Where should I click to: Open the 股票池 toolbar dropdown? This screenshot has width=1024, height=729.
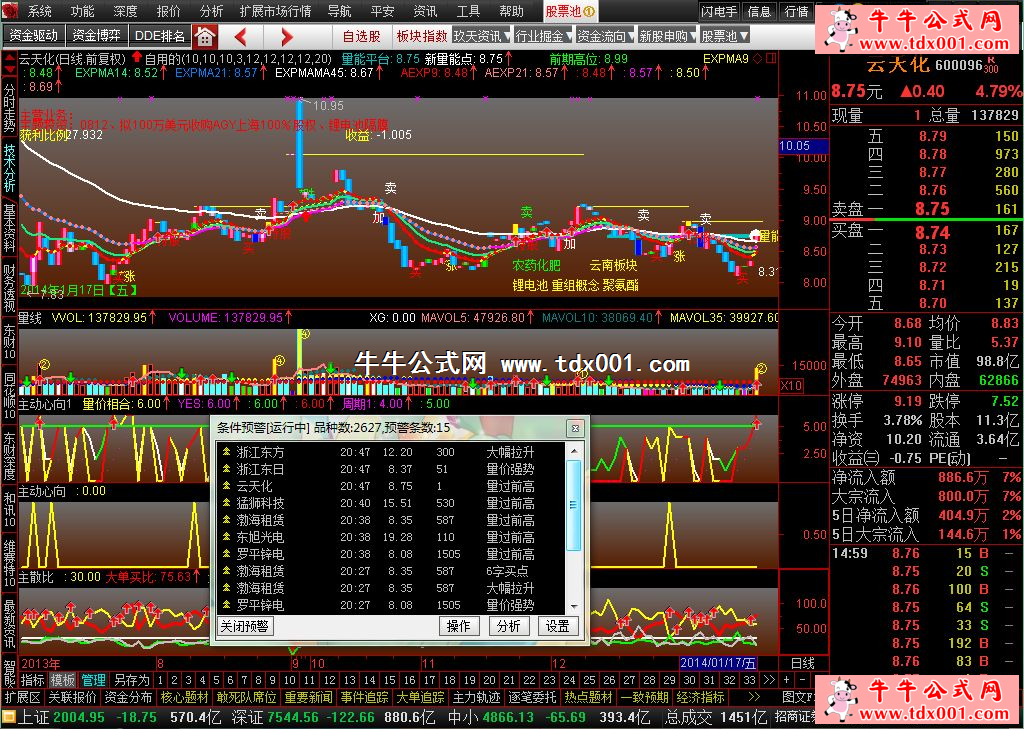pos(725,37)
